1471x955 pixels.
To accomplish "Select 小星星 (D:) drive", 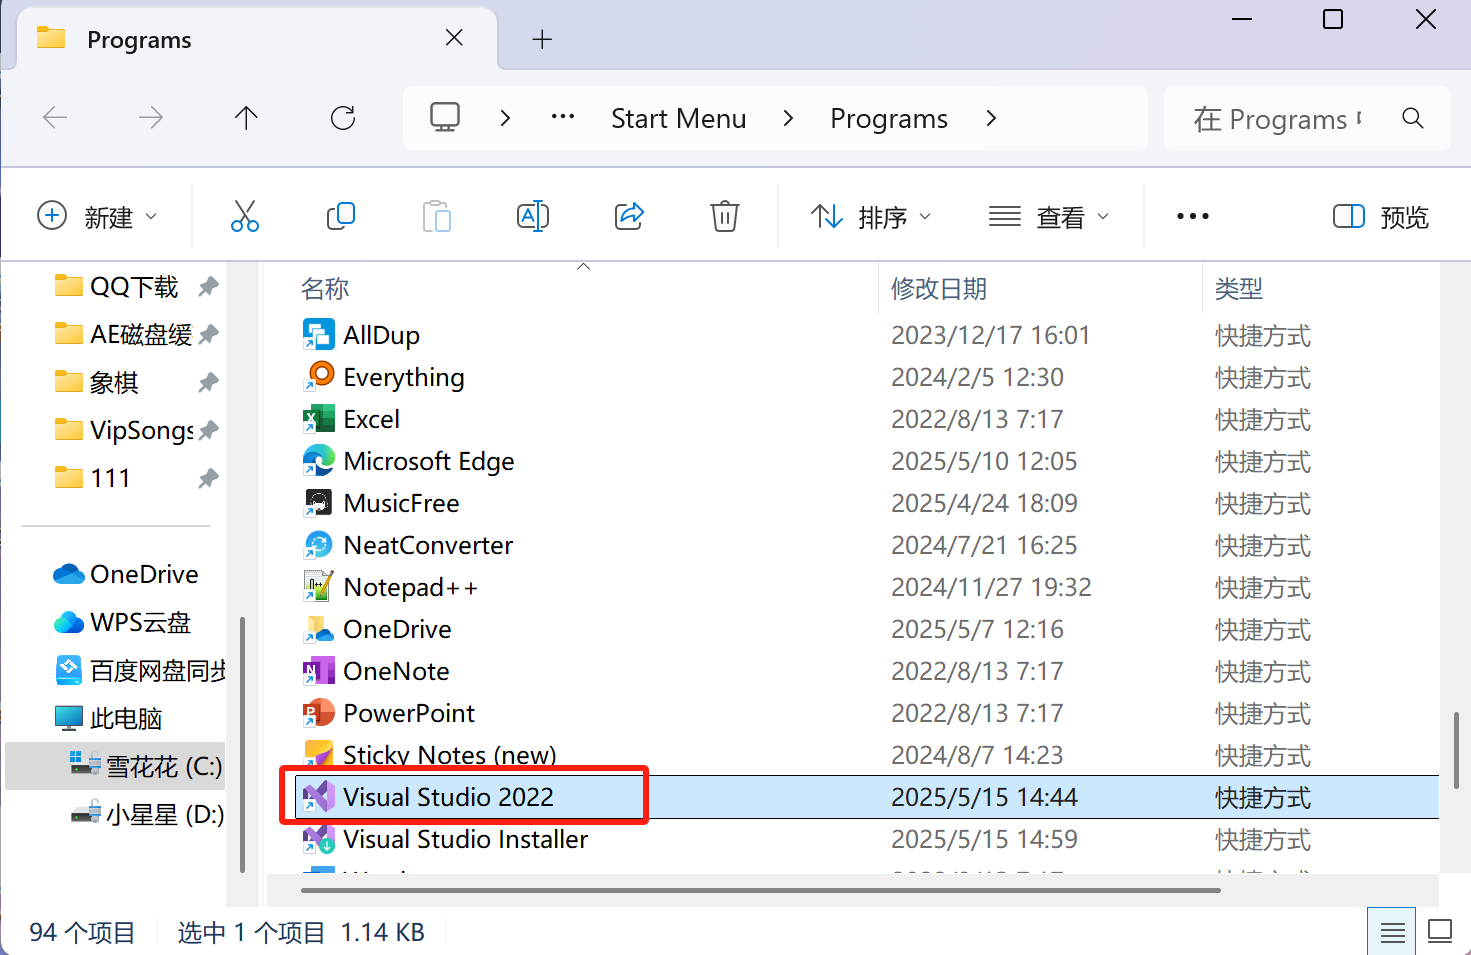I will coord(148,814).
